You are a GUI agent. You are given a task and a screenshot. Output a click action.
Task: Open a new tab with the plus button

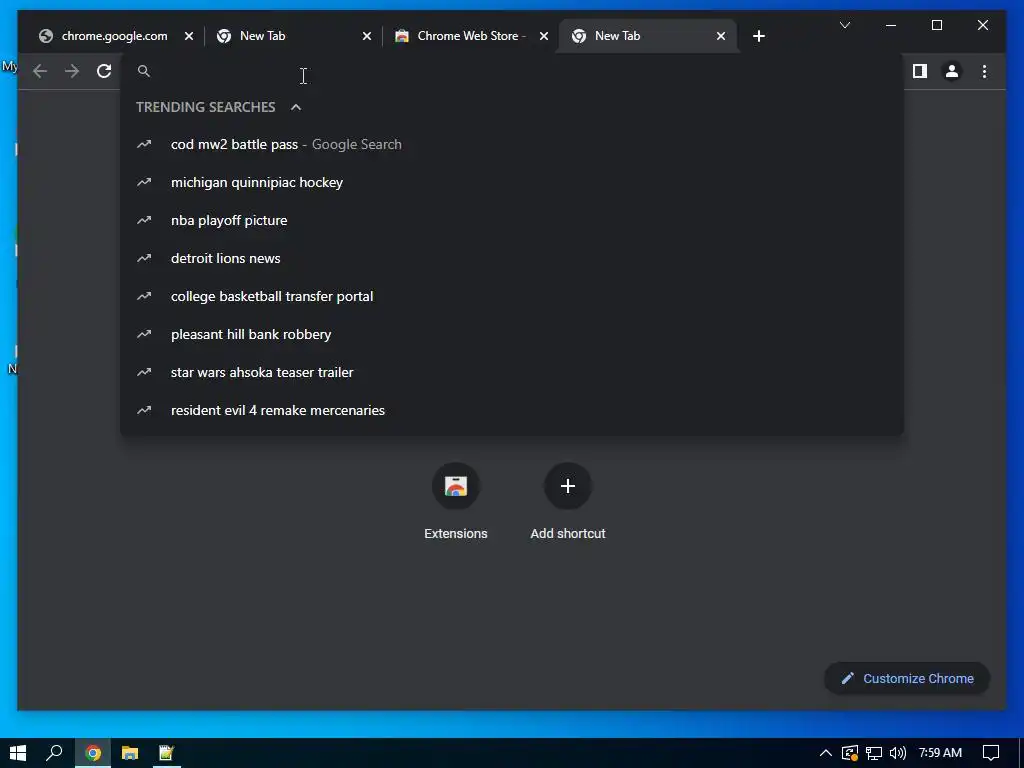pyautogui.click(x=758, y=36)
